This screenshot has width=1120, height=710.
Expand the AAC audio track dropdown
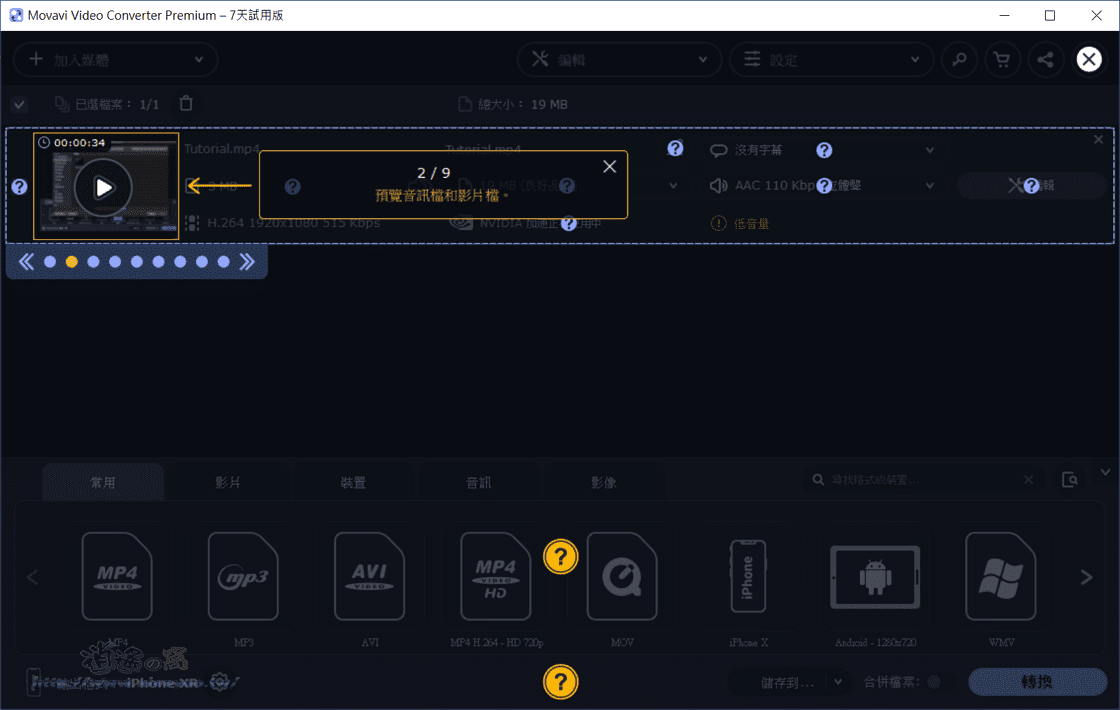[x=929, y=186]
